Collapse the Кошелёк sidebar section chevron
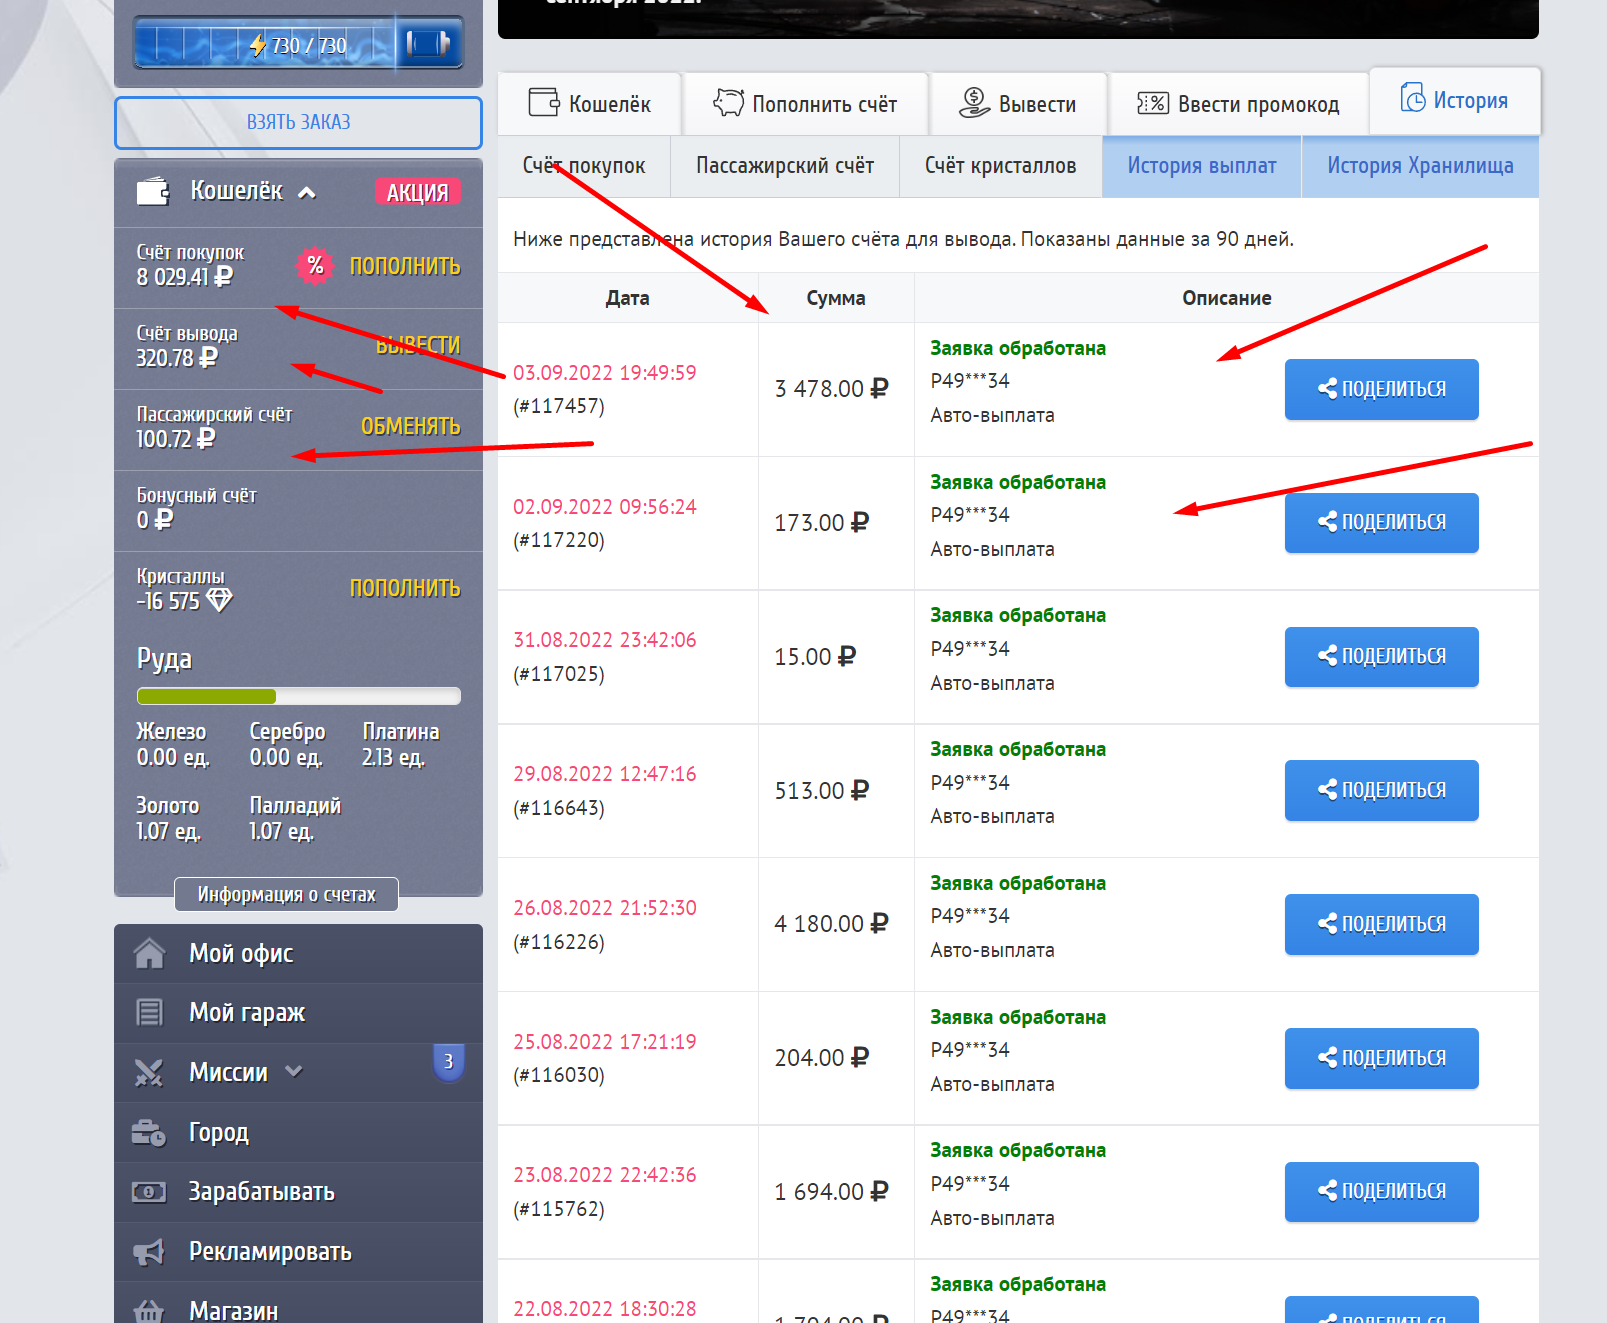1607x1323 pixels. pyautogui.click(x=307, y=192)
